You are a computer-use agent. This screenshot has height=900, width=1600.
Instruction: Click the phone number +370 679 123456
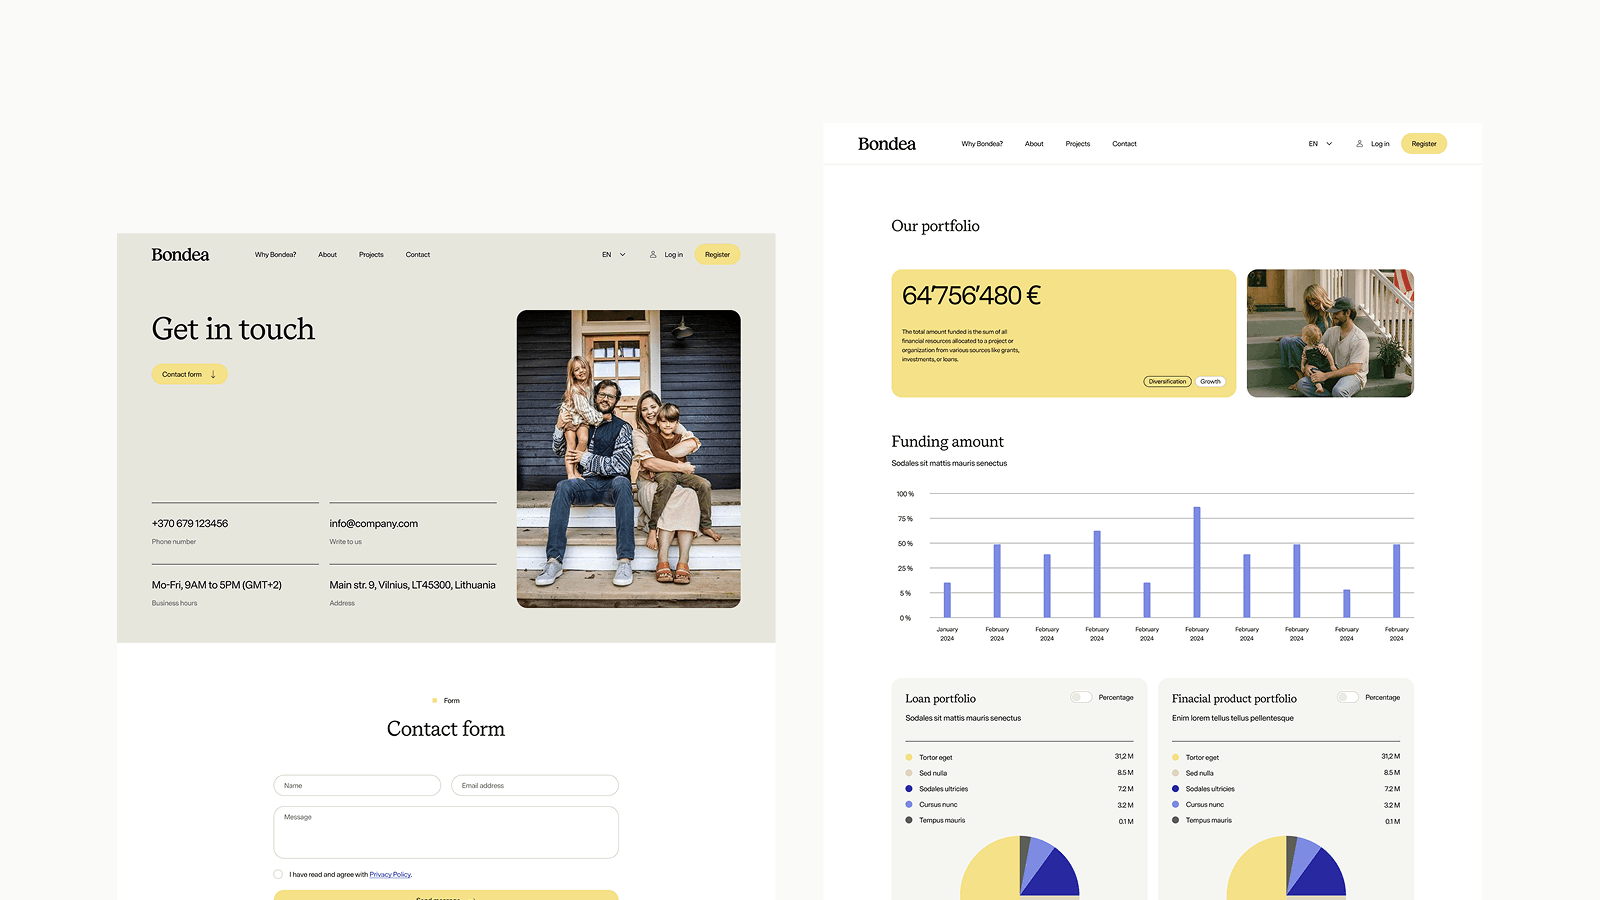click(x=190, y=524)
